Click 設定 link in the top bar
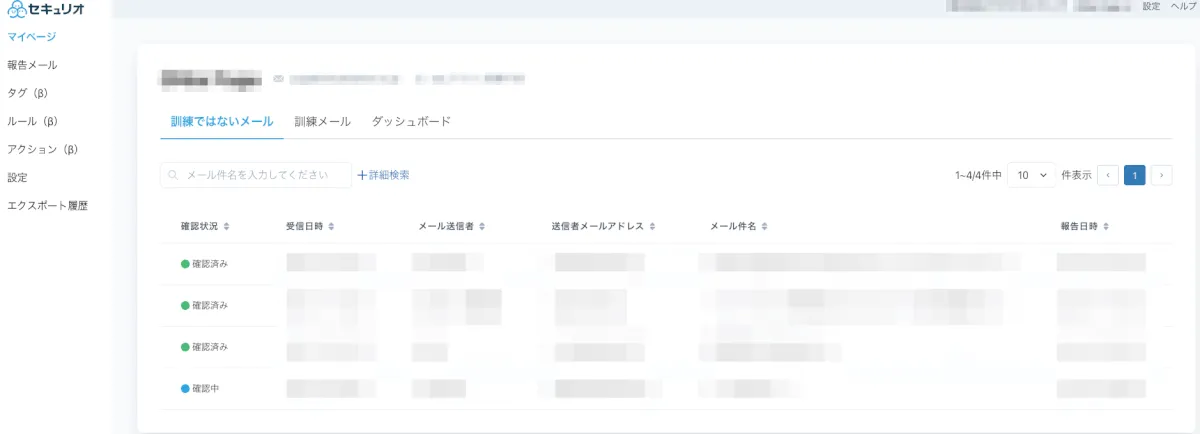The height and width of the screenshot is (434, 1200). 1151,6
